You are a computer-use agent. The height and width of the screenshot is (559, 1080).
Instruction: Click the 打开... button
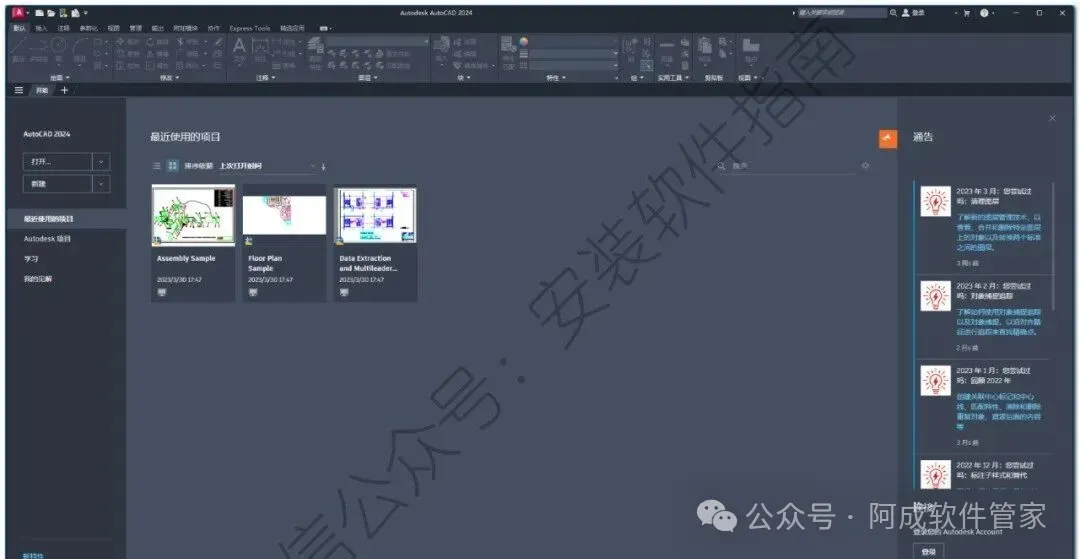pos(58,162)
